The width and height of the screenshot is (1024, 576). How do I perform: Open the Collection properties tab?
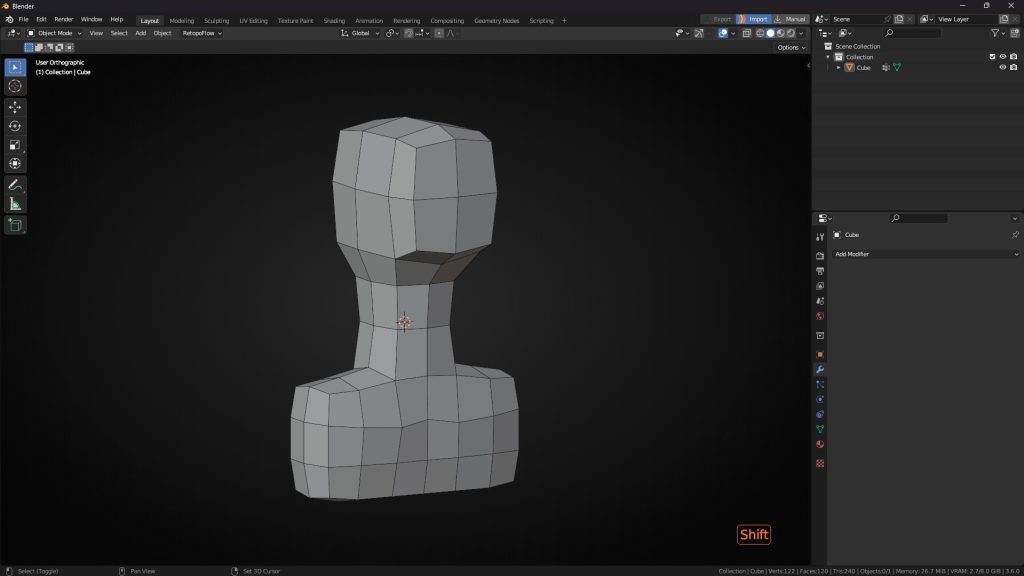820,336
